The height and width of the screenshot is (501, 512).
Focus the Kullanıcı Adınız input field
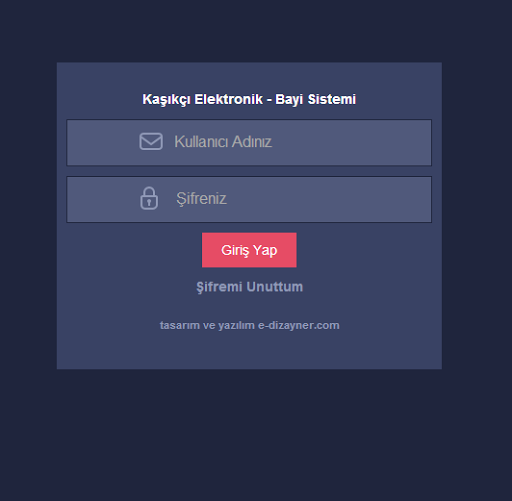click(x=249, y=142)
